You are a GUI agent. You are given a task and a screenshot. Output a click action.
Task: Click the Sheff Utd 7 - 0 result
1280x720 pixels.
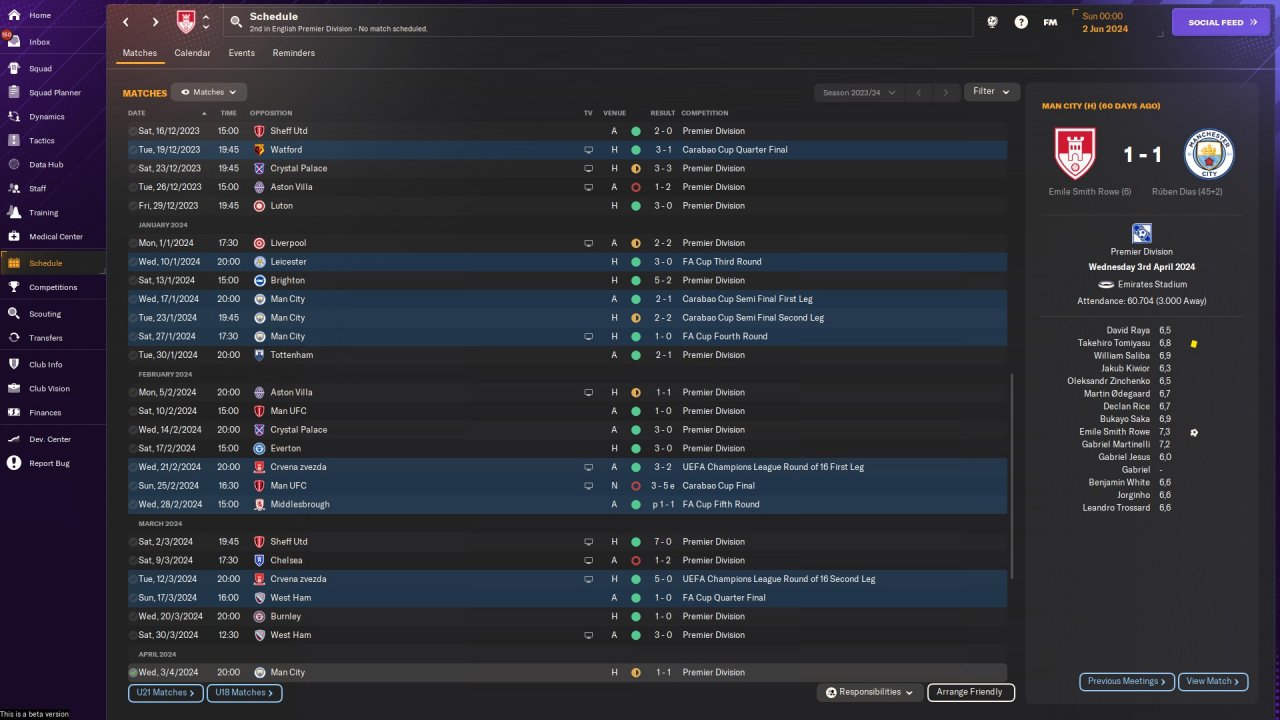[x=663, y=542]
